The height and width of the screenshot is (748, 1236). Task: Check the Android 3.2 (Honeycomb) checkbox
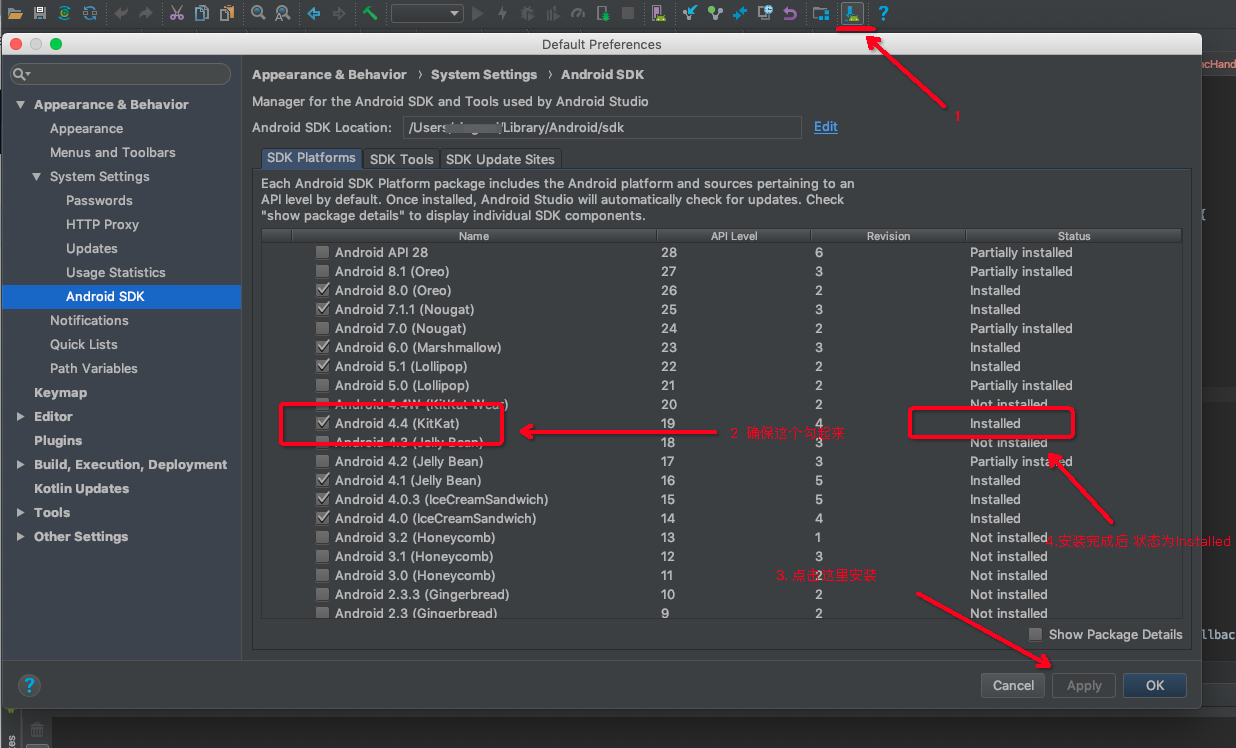click(x=322, y=537)
